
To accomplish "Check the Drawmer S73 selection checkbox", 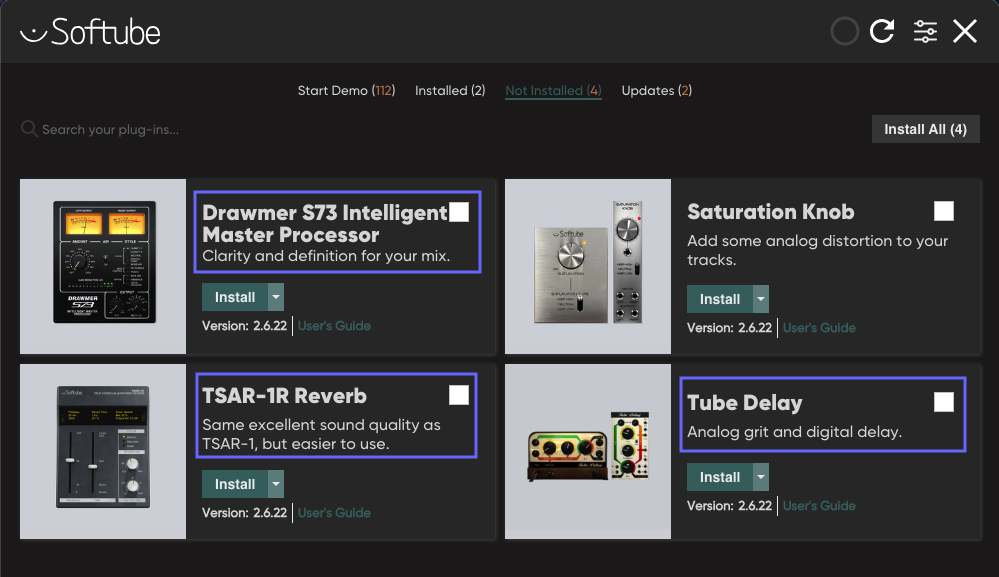I will [x=460, y=211].
